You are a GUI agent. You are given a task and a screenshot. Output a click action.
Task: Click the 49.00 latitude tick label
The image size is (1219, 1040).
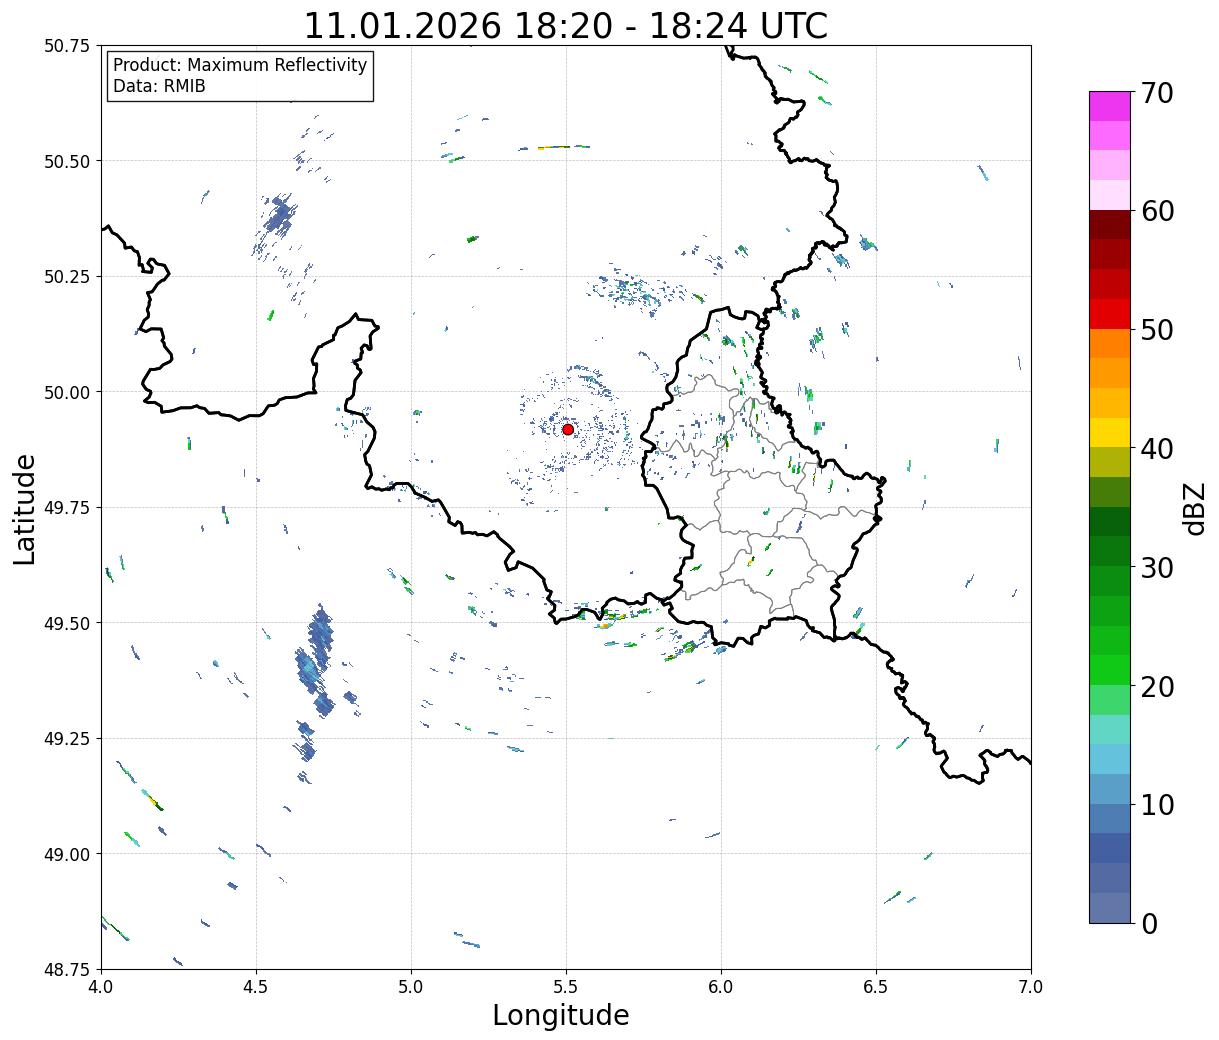66,854
